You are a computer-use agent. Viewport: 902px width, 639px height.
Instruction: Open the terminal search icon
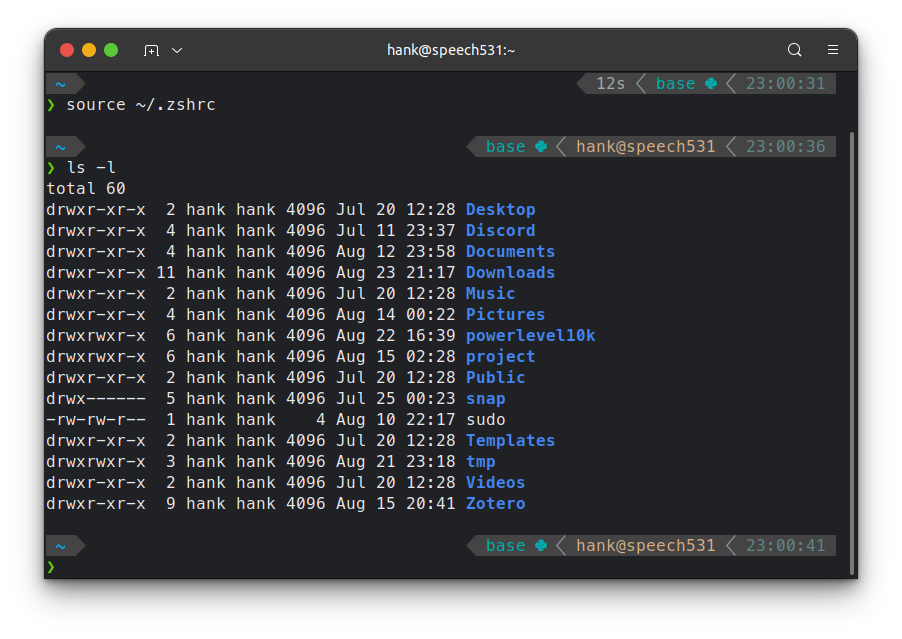coord(795,50)
